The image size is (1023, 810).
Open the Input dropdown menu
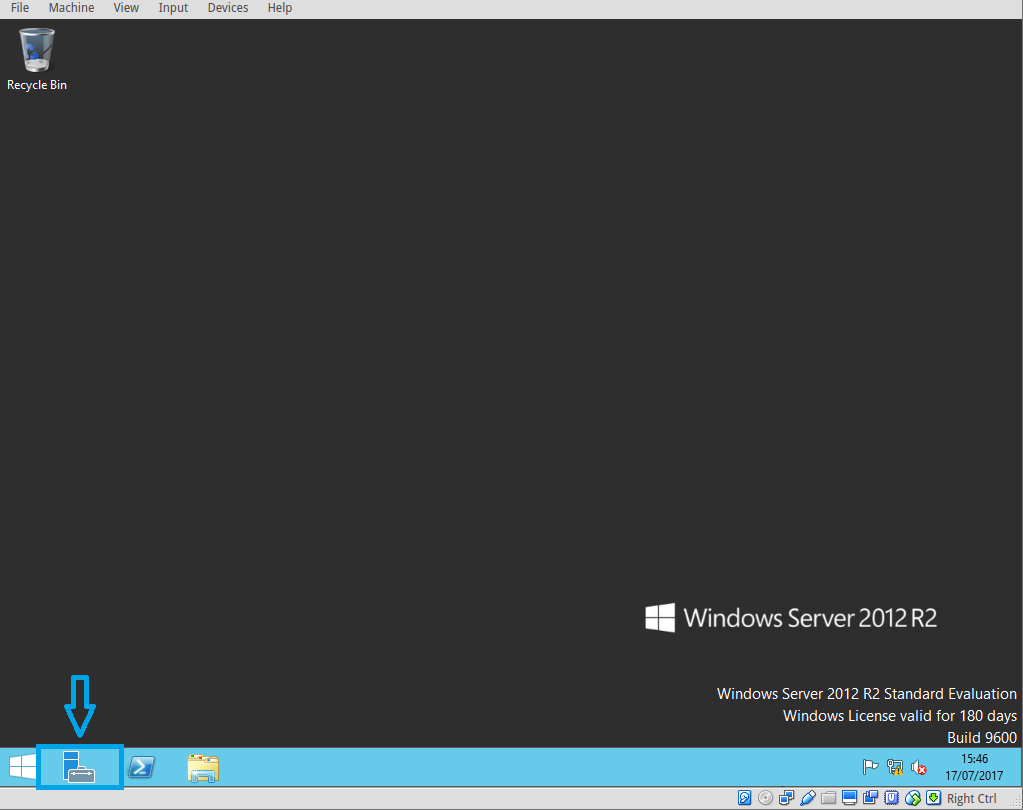tap(172, 8)
